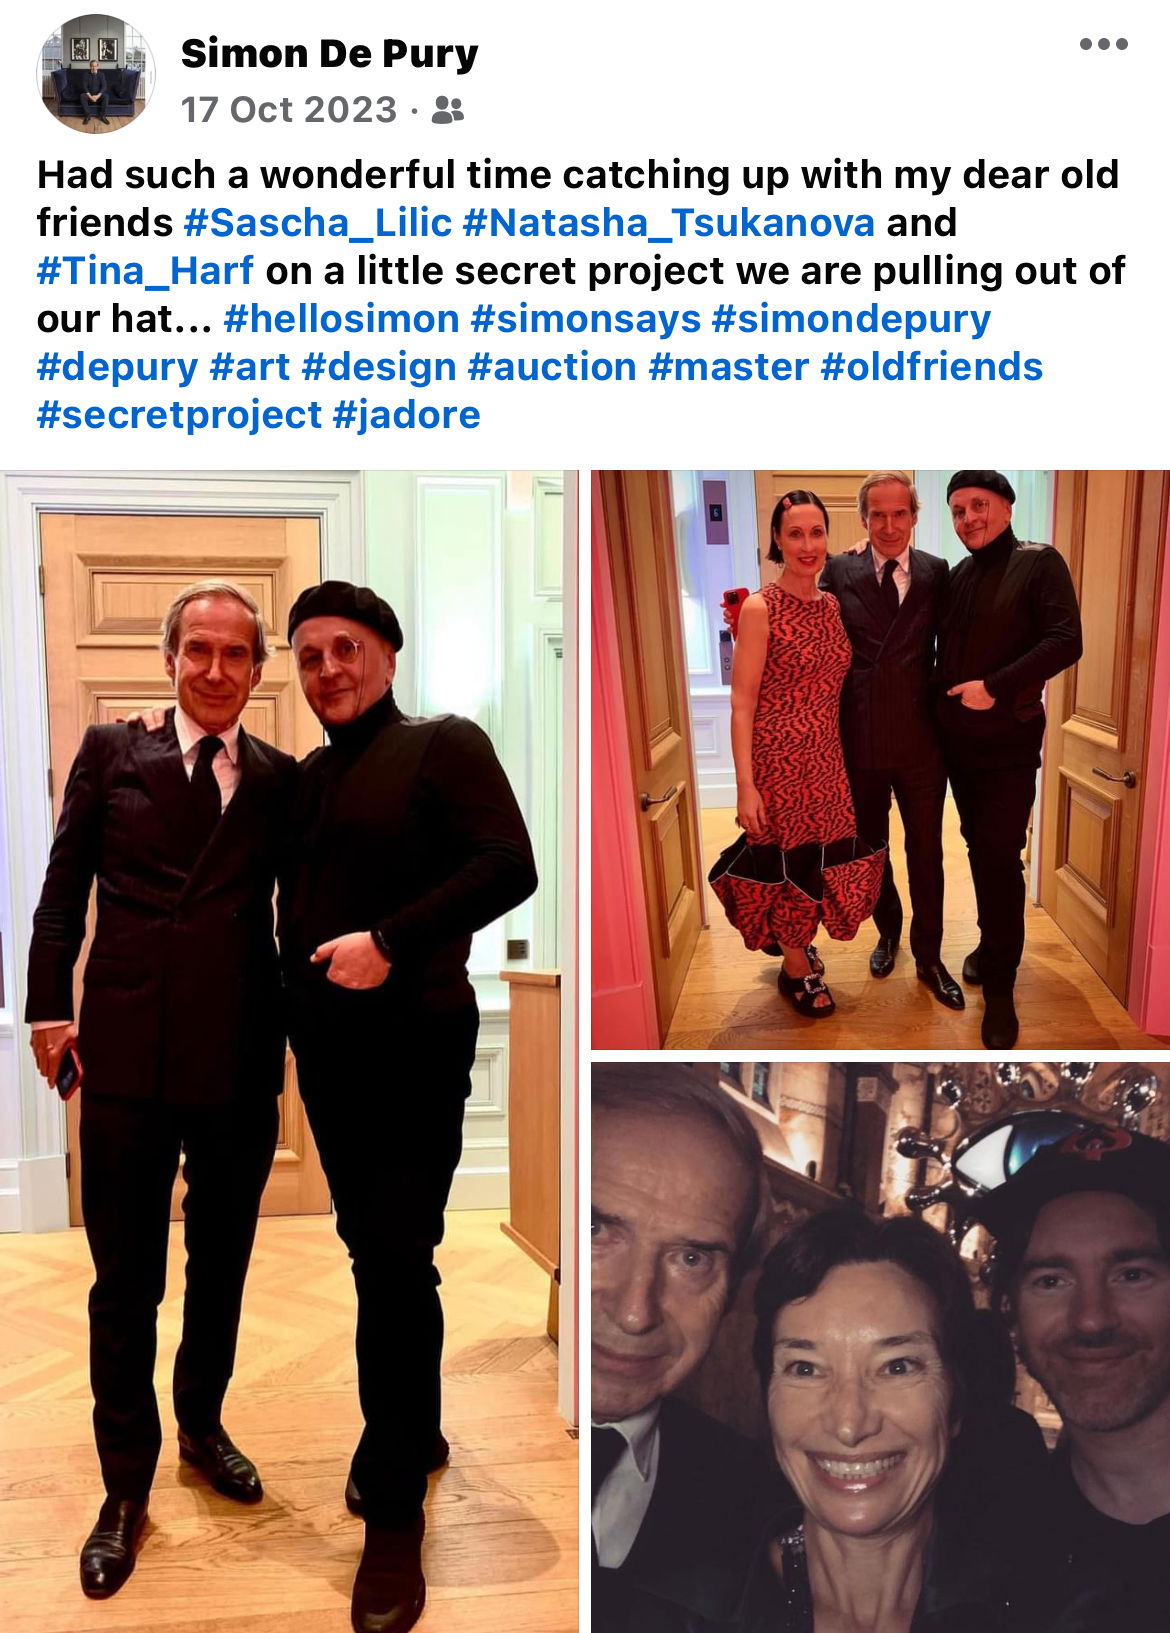The image size is (1170, 1633).
Task: Follow the #hellosimon hashtag link
Action: (342, 318)
